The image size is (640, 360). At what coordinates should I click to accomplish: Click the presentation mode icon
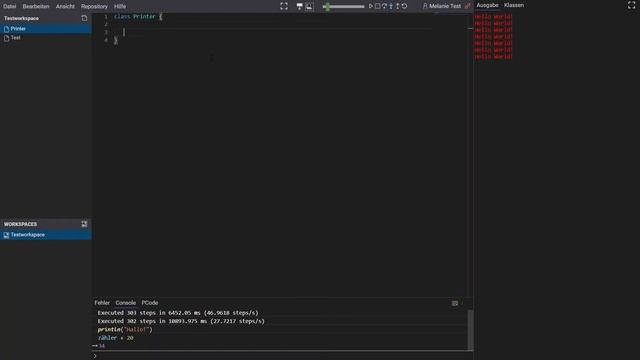tap(300, 6)
